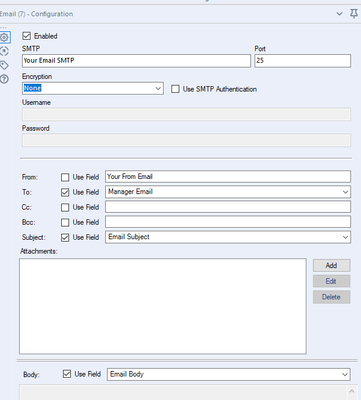Check Use Field for Cc

(65, 207)
